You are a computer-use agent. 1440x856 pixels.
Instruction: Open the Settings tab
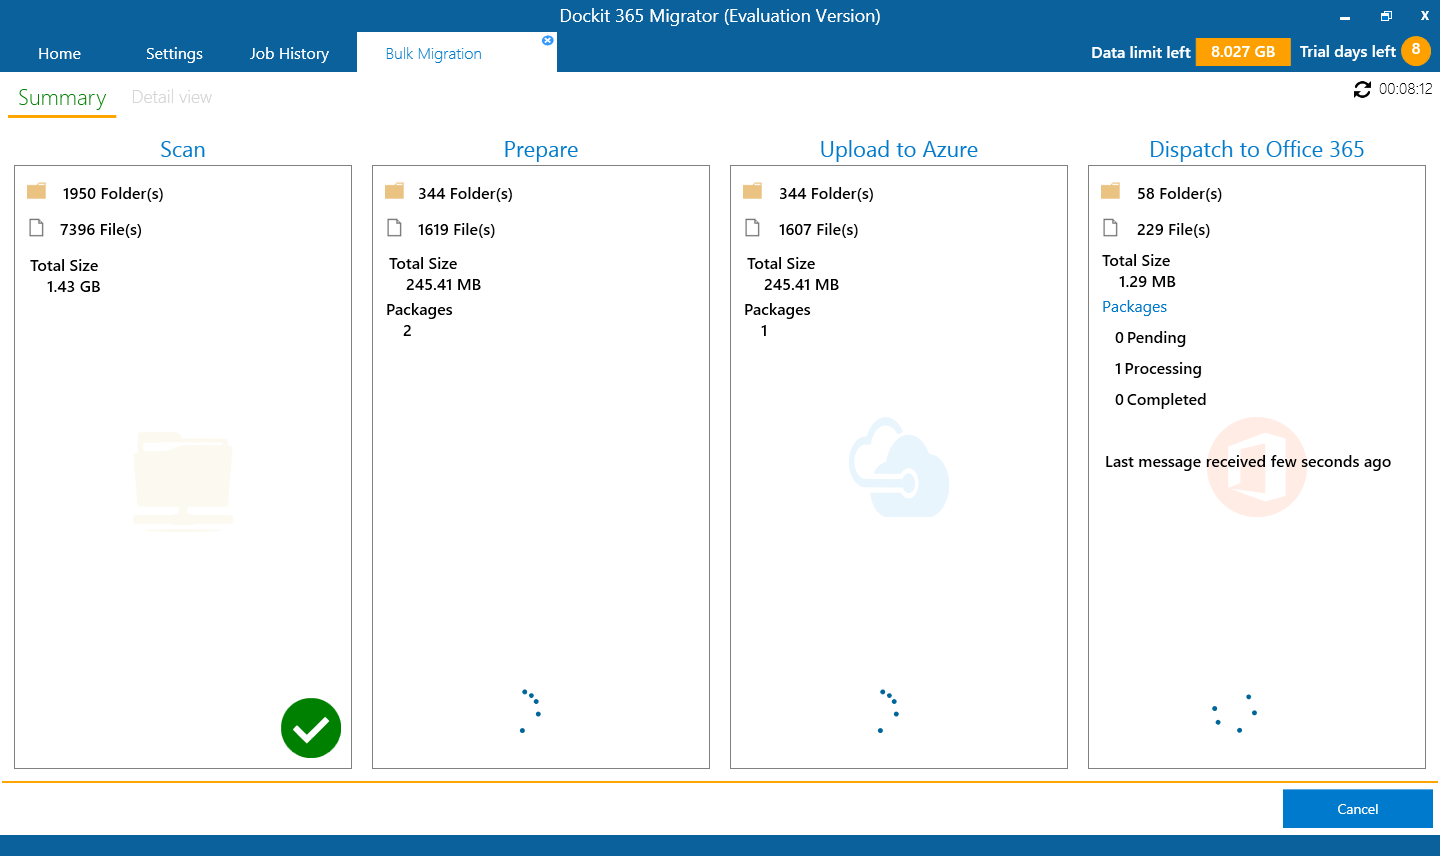click(174, 53)
